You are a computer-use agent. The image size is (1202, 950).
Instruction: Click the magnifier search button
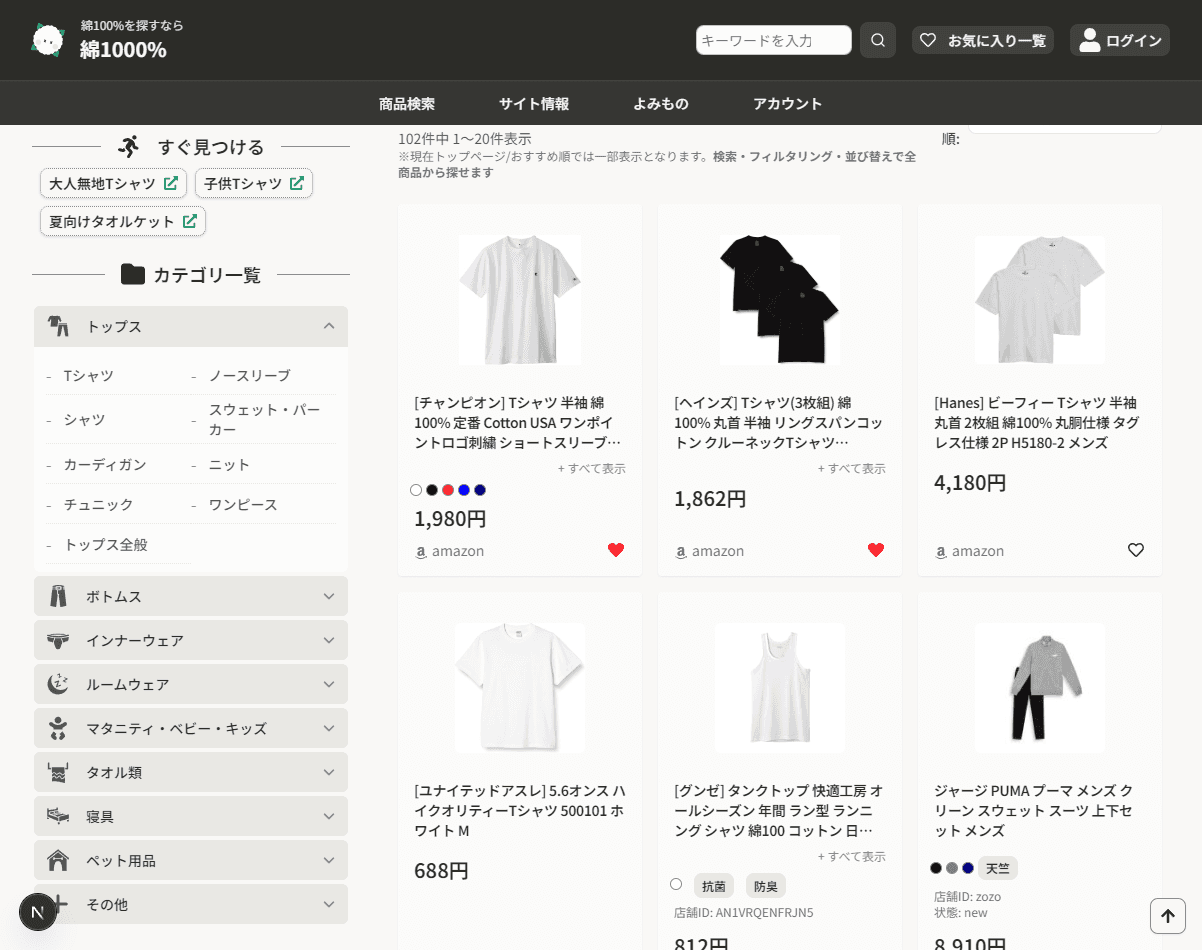point(877,40)
